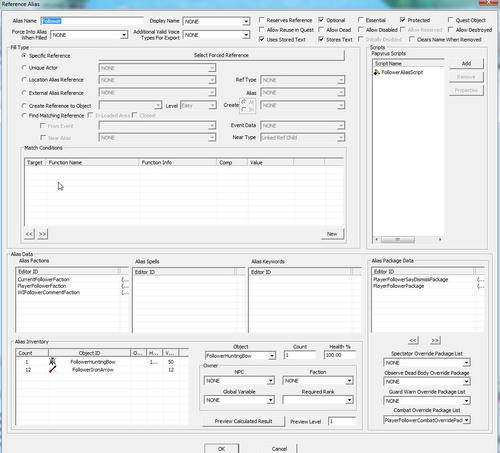Click previous arrows under Alias Package Data
500x453 pixels.
click(x=413, y=340)
